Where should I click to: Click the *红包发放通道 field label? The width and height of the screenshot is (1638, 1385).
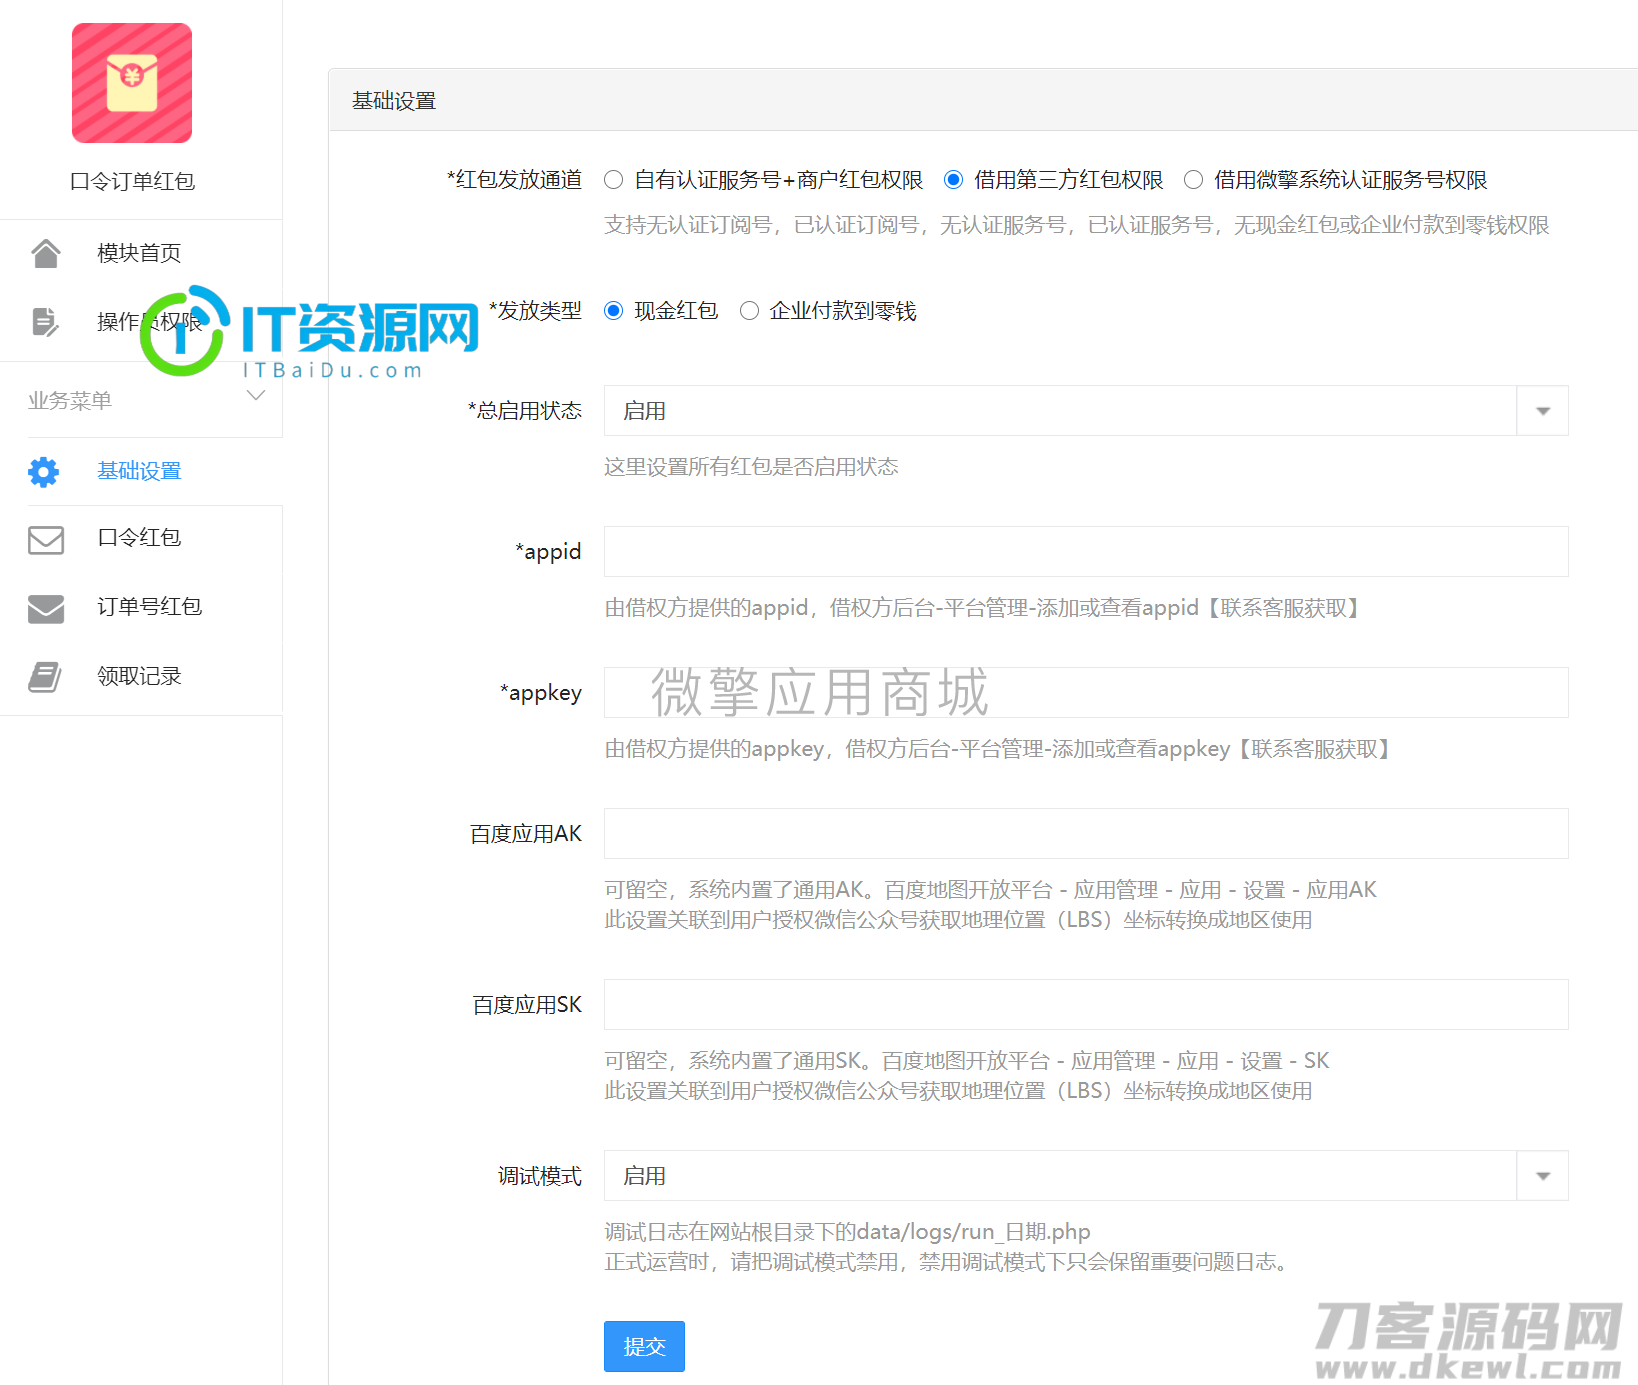click(514, 180)
